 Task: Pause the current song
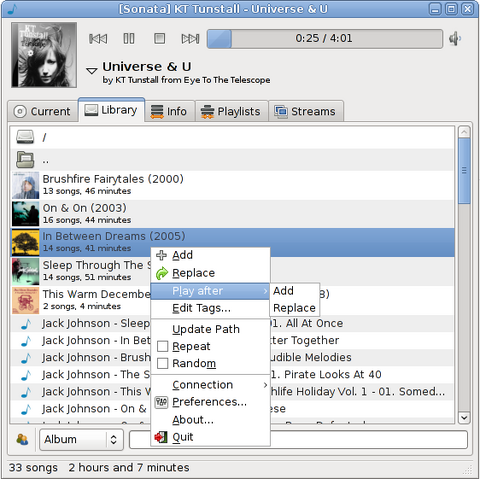(x=129, y=39)
